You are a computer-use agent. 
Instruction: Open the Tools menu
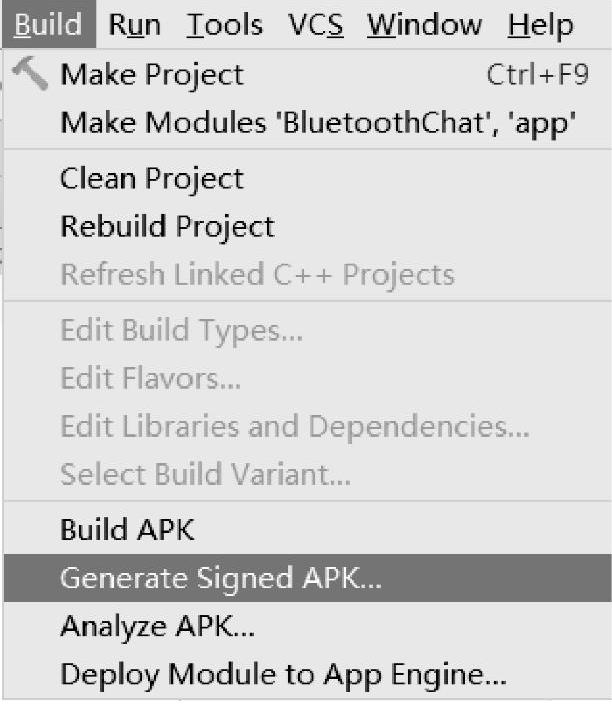224,24
